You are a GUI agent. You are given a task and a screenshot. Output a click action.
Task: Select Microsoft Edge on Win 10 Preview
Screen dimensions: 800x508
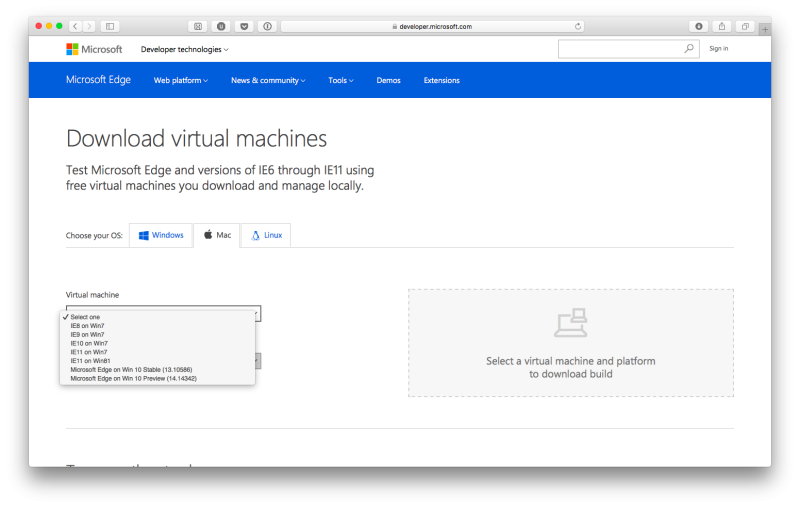tap(133, 379)
